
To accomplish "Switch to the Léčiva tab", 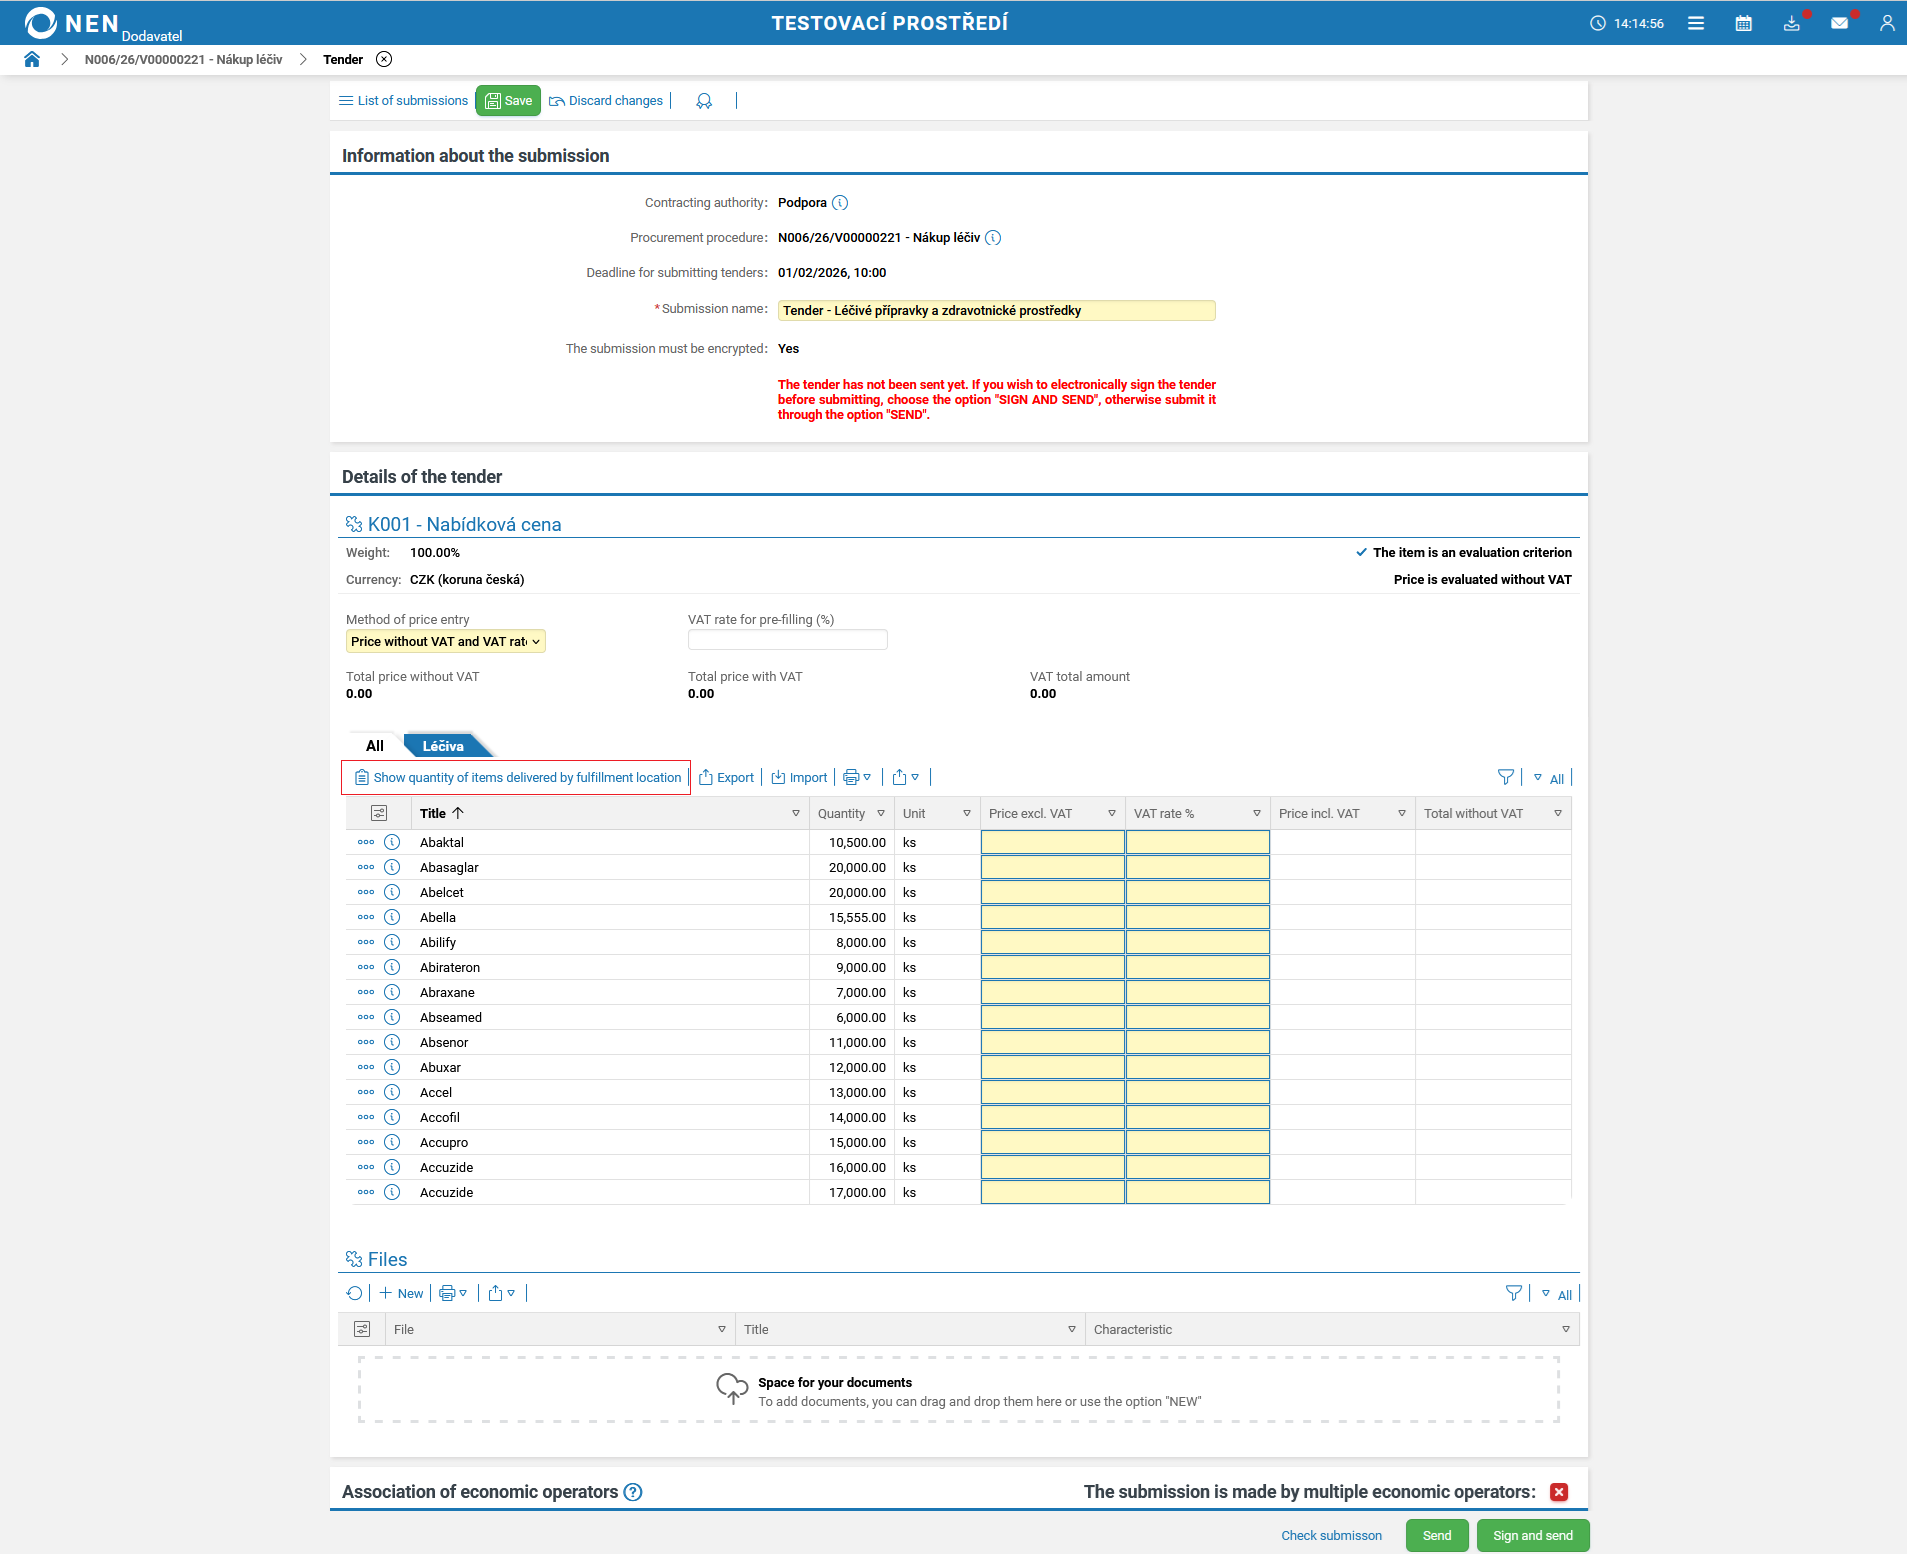I will pyautogui.click(x=443, y=746).
